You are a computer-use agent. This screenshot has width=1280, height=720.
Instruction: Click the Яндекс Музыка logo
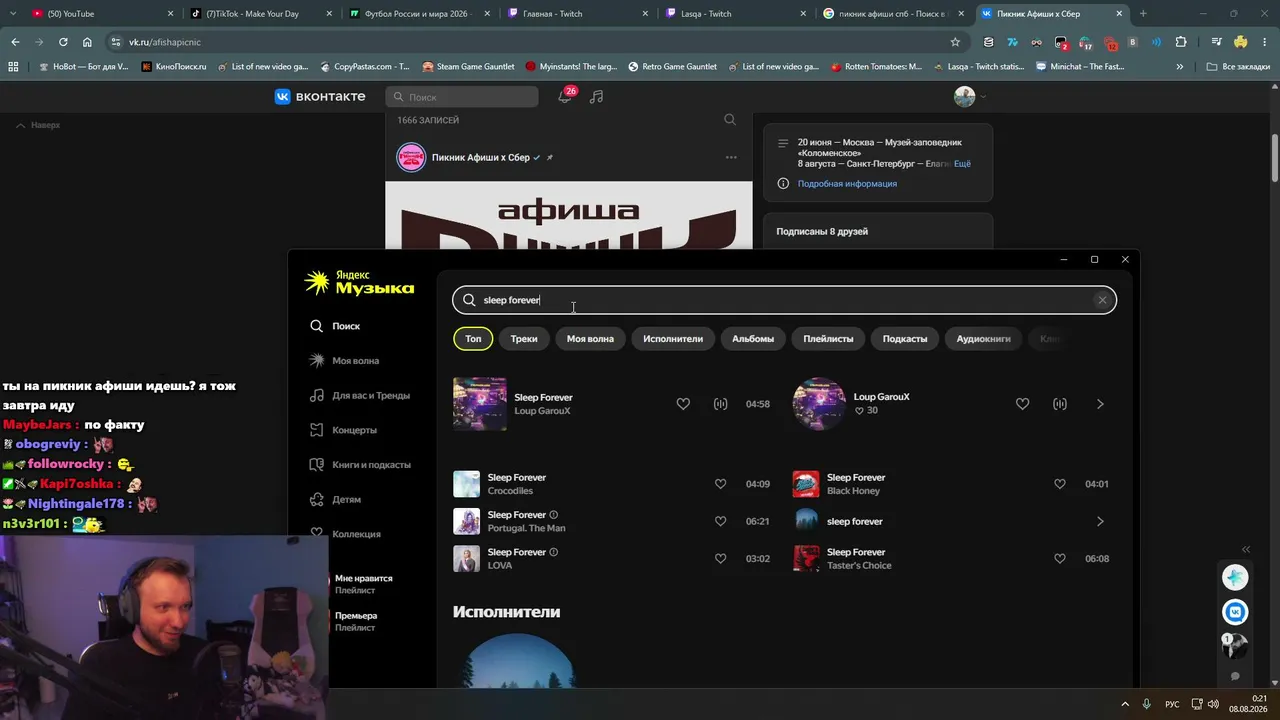359,283
